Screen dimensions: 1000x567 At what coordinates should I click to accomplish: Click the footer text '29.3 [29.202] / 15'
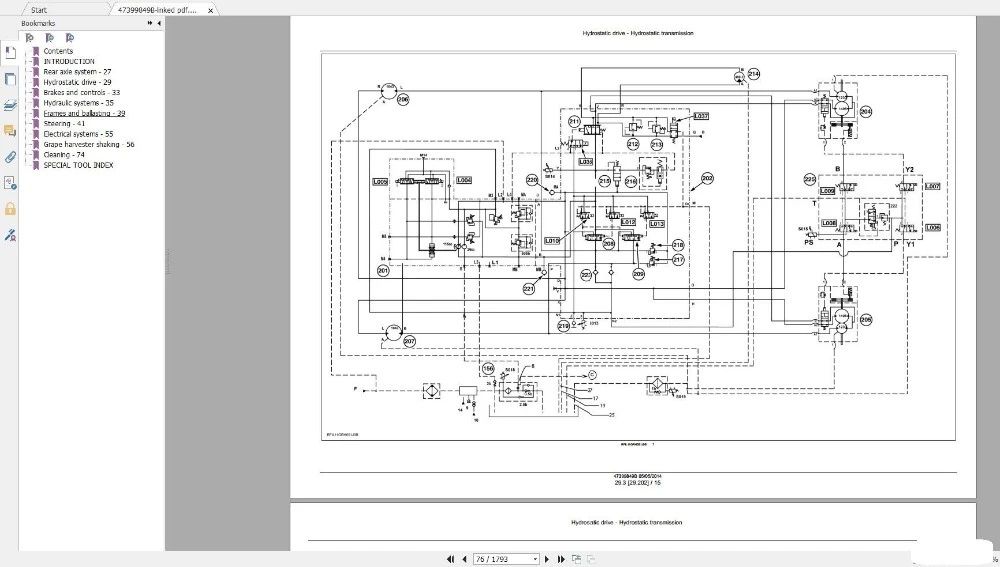pyautogui.click(x=637, y=483)
